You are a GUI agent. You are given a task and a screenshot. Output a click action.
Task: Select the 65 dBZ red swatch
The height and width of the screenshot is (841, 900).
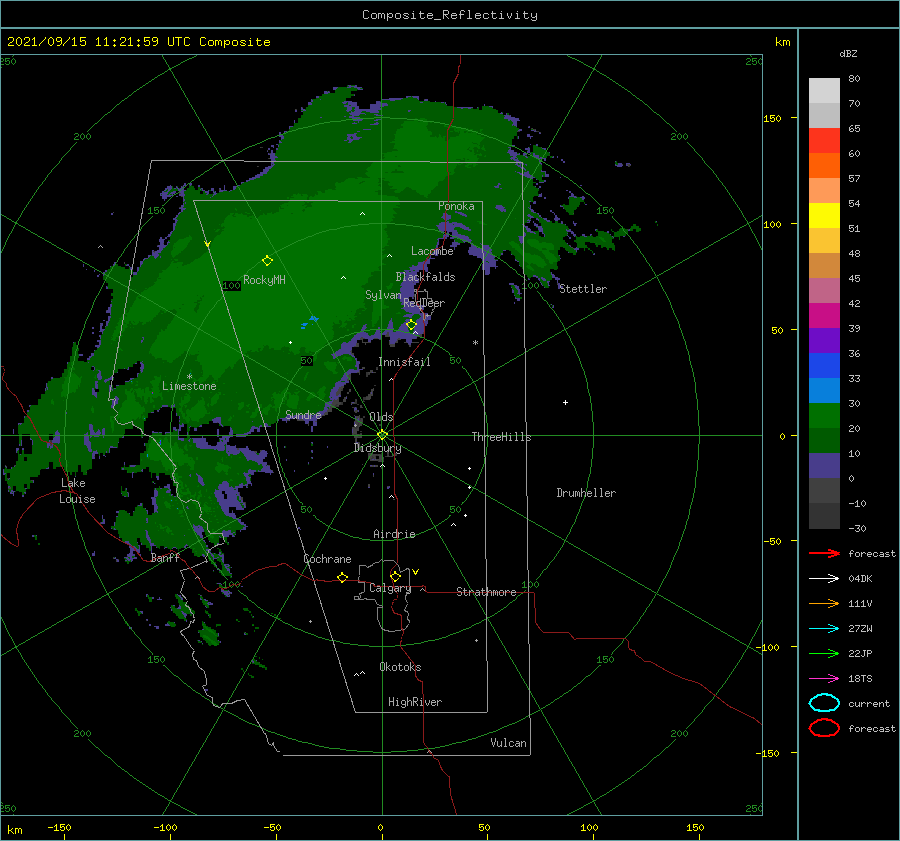click(x=824, y=140)
